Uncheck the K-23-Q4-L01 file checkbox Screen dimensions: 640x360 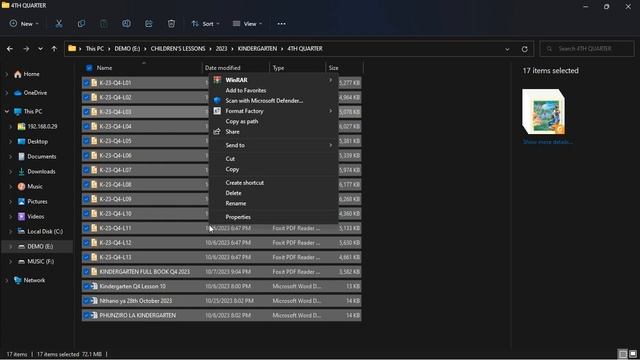86,82
